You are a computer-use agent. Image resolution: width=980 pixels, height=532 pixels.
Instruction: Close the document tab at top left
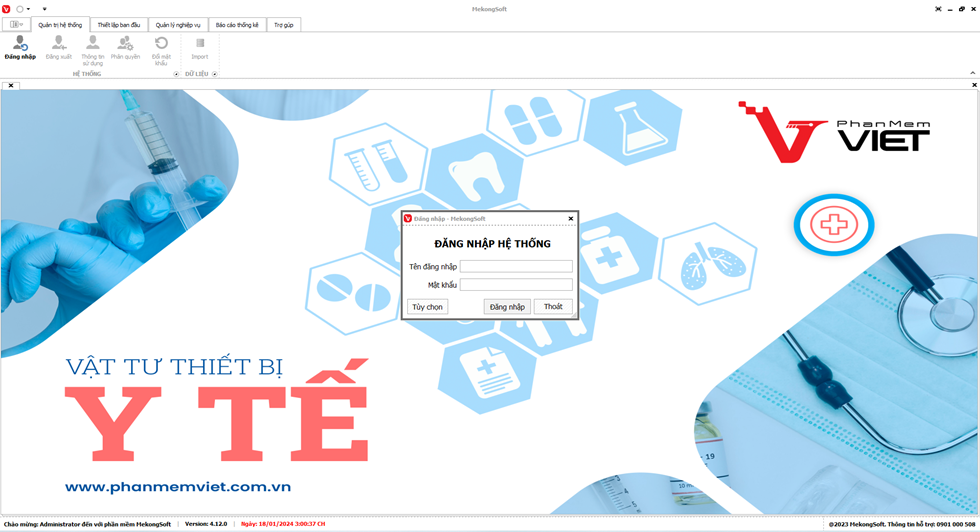[x=11, y=86]
